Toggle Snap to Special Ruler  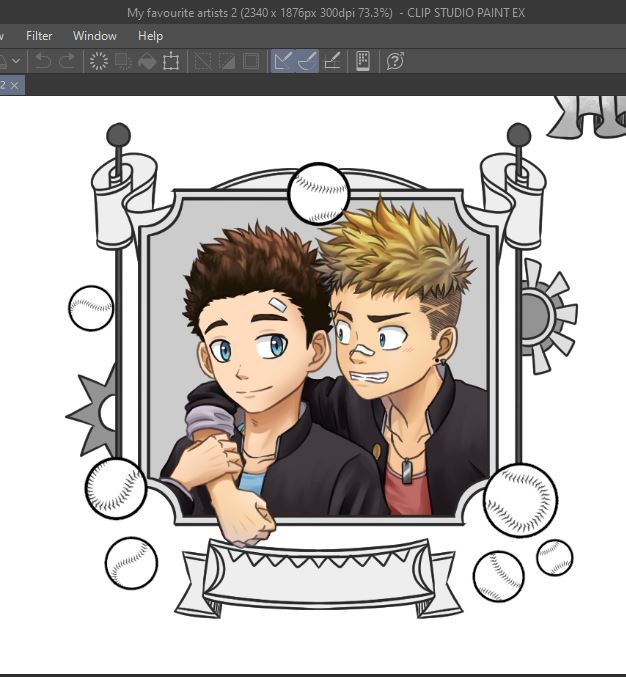tap(307, 61)
